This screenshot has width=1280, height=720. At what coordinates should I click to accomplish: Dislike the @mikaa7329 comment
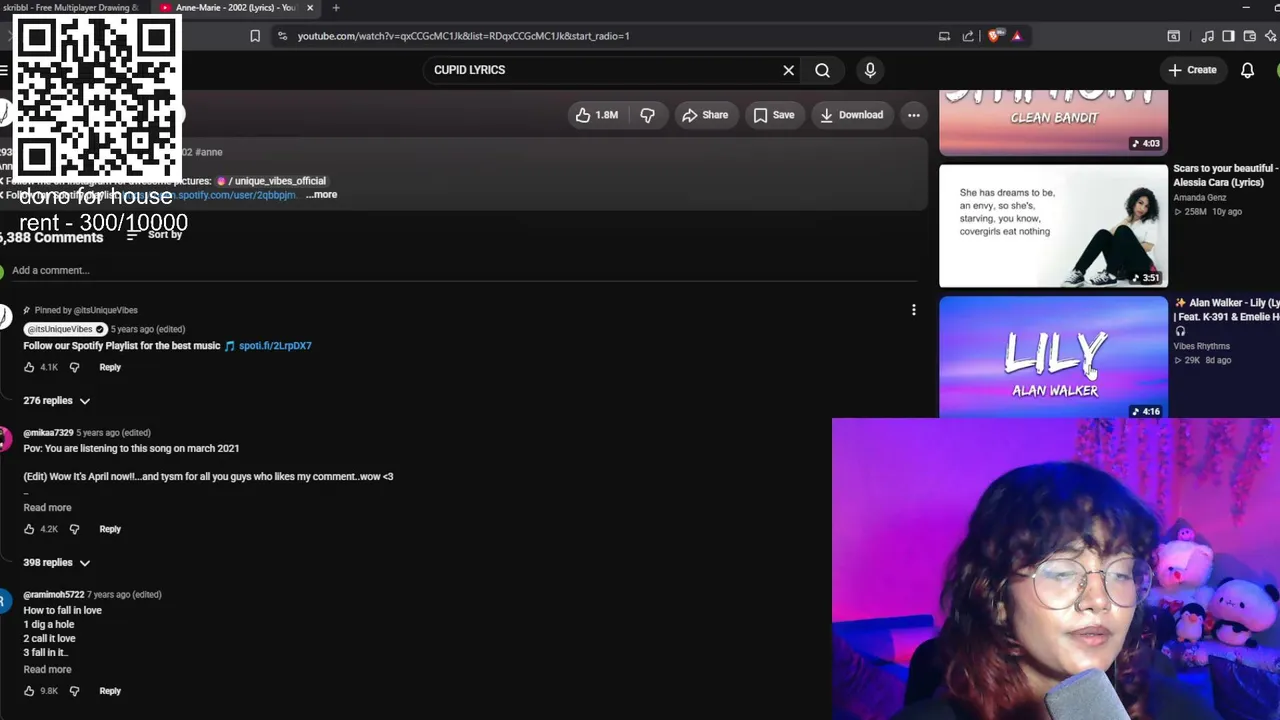(x=74, y=529)
